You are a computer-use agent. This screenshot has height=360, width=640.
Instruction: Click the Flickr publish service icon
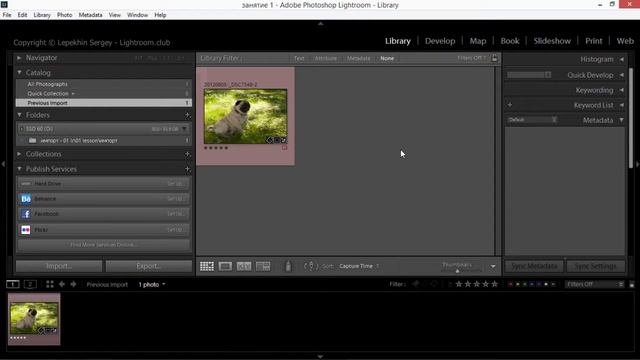click(26, 230)
